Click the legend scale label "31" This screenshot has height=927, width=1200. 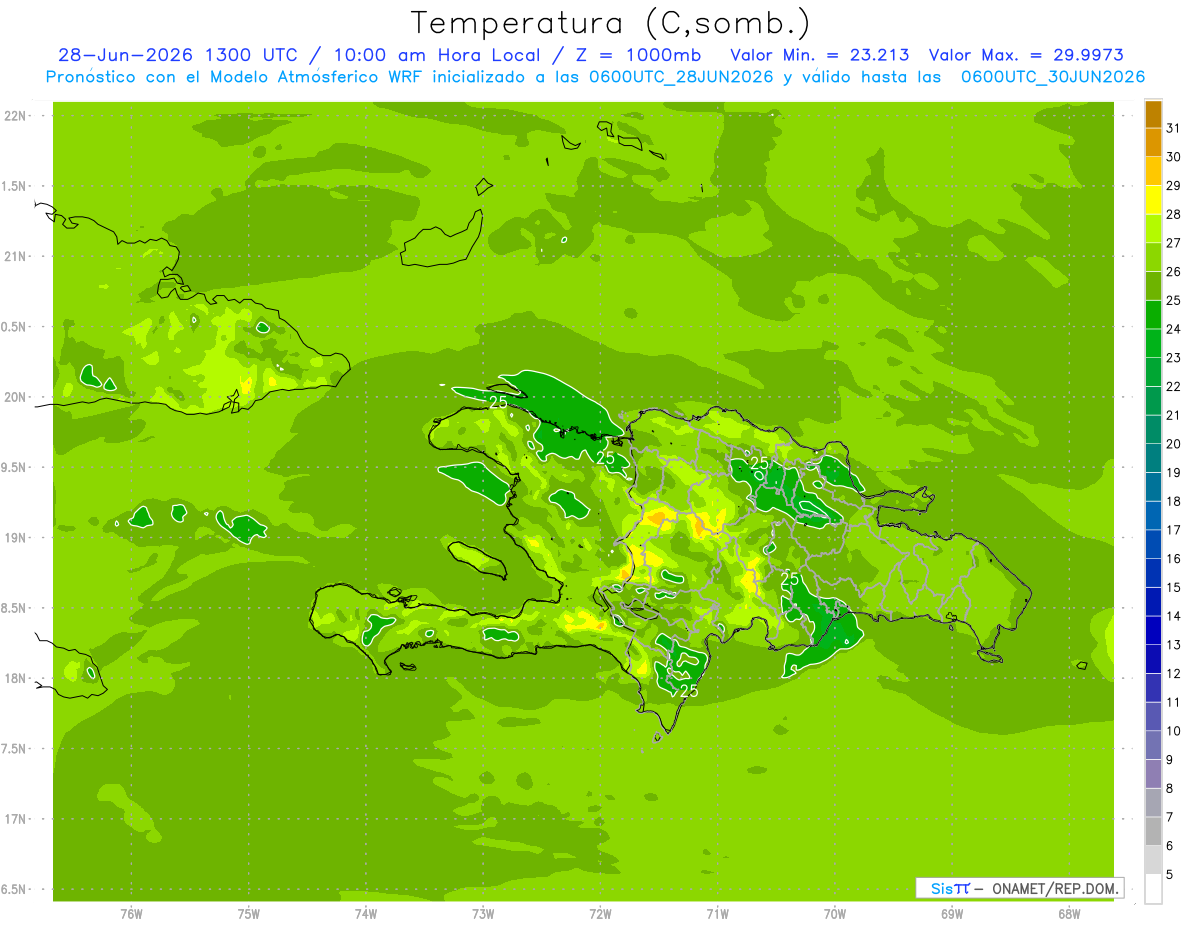(x=1174, y=128)
